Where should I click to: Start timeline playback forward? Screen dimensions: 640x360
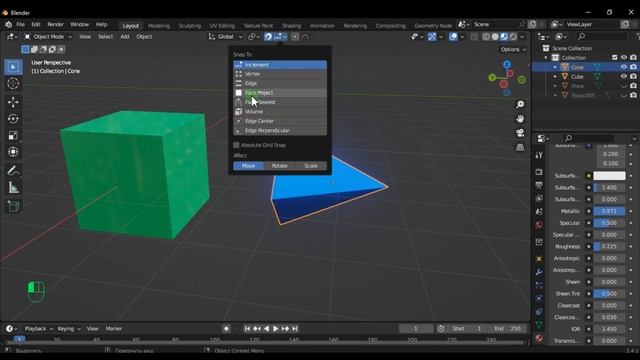click(276, 329)
